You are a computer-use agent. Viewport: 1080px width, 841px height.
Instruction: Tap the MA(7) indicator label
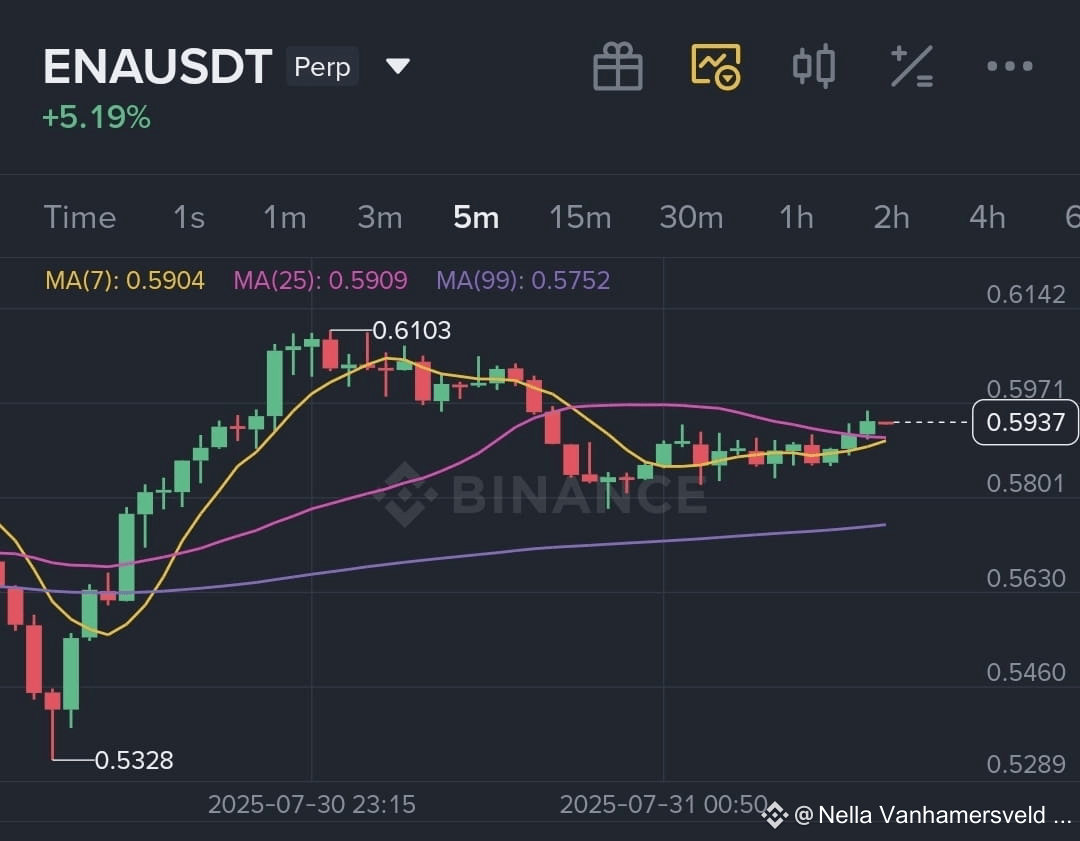pos(125,280)
